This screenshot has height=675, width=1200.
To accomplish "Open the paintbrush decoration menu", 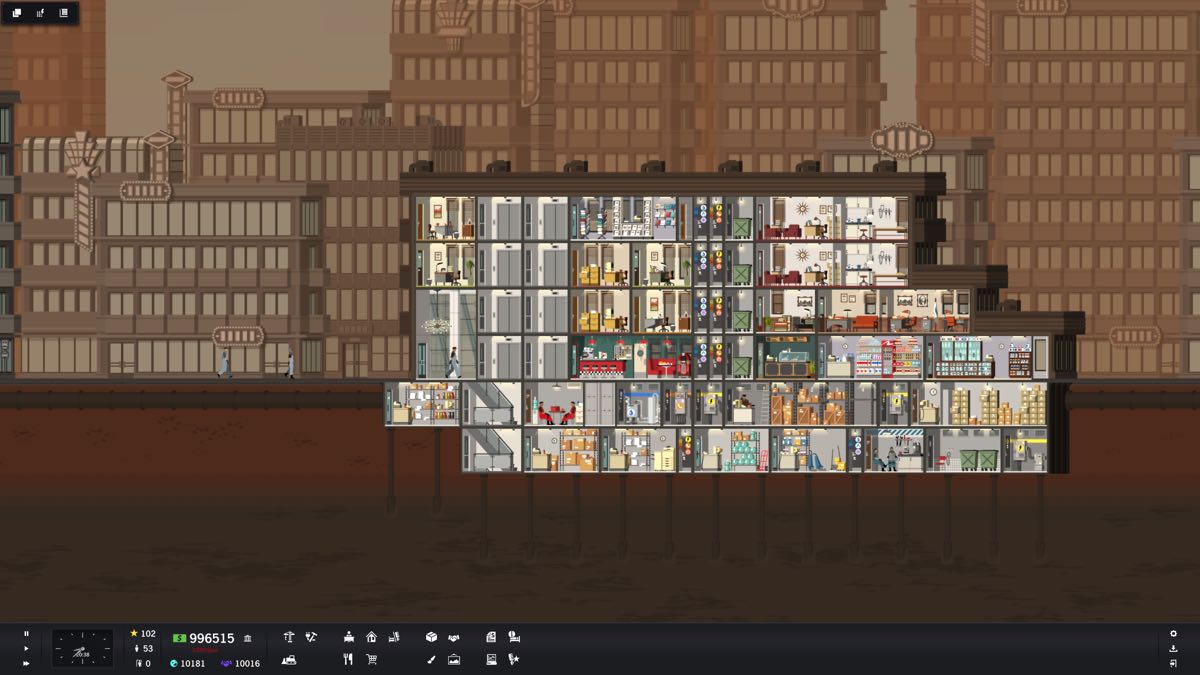I will click(431, 659).
